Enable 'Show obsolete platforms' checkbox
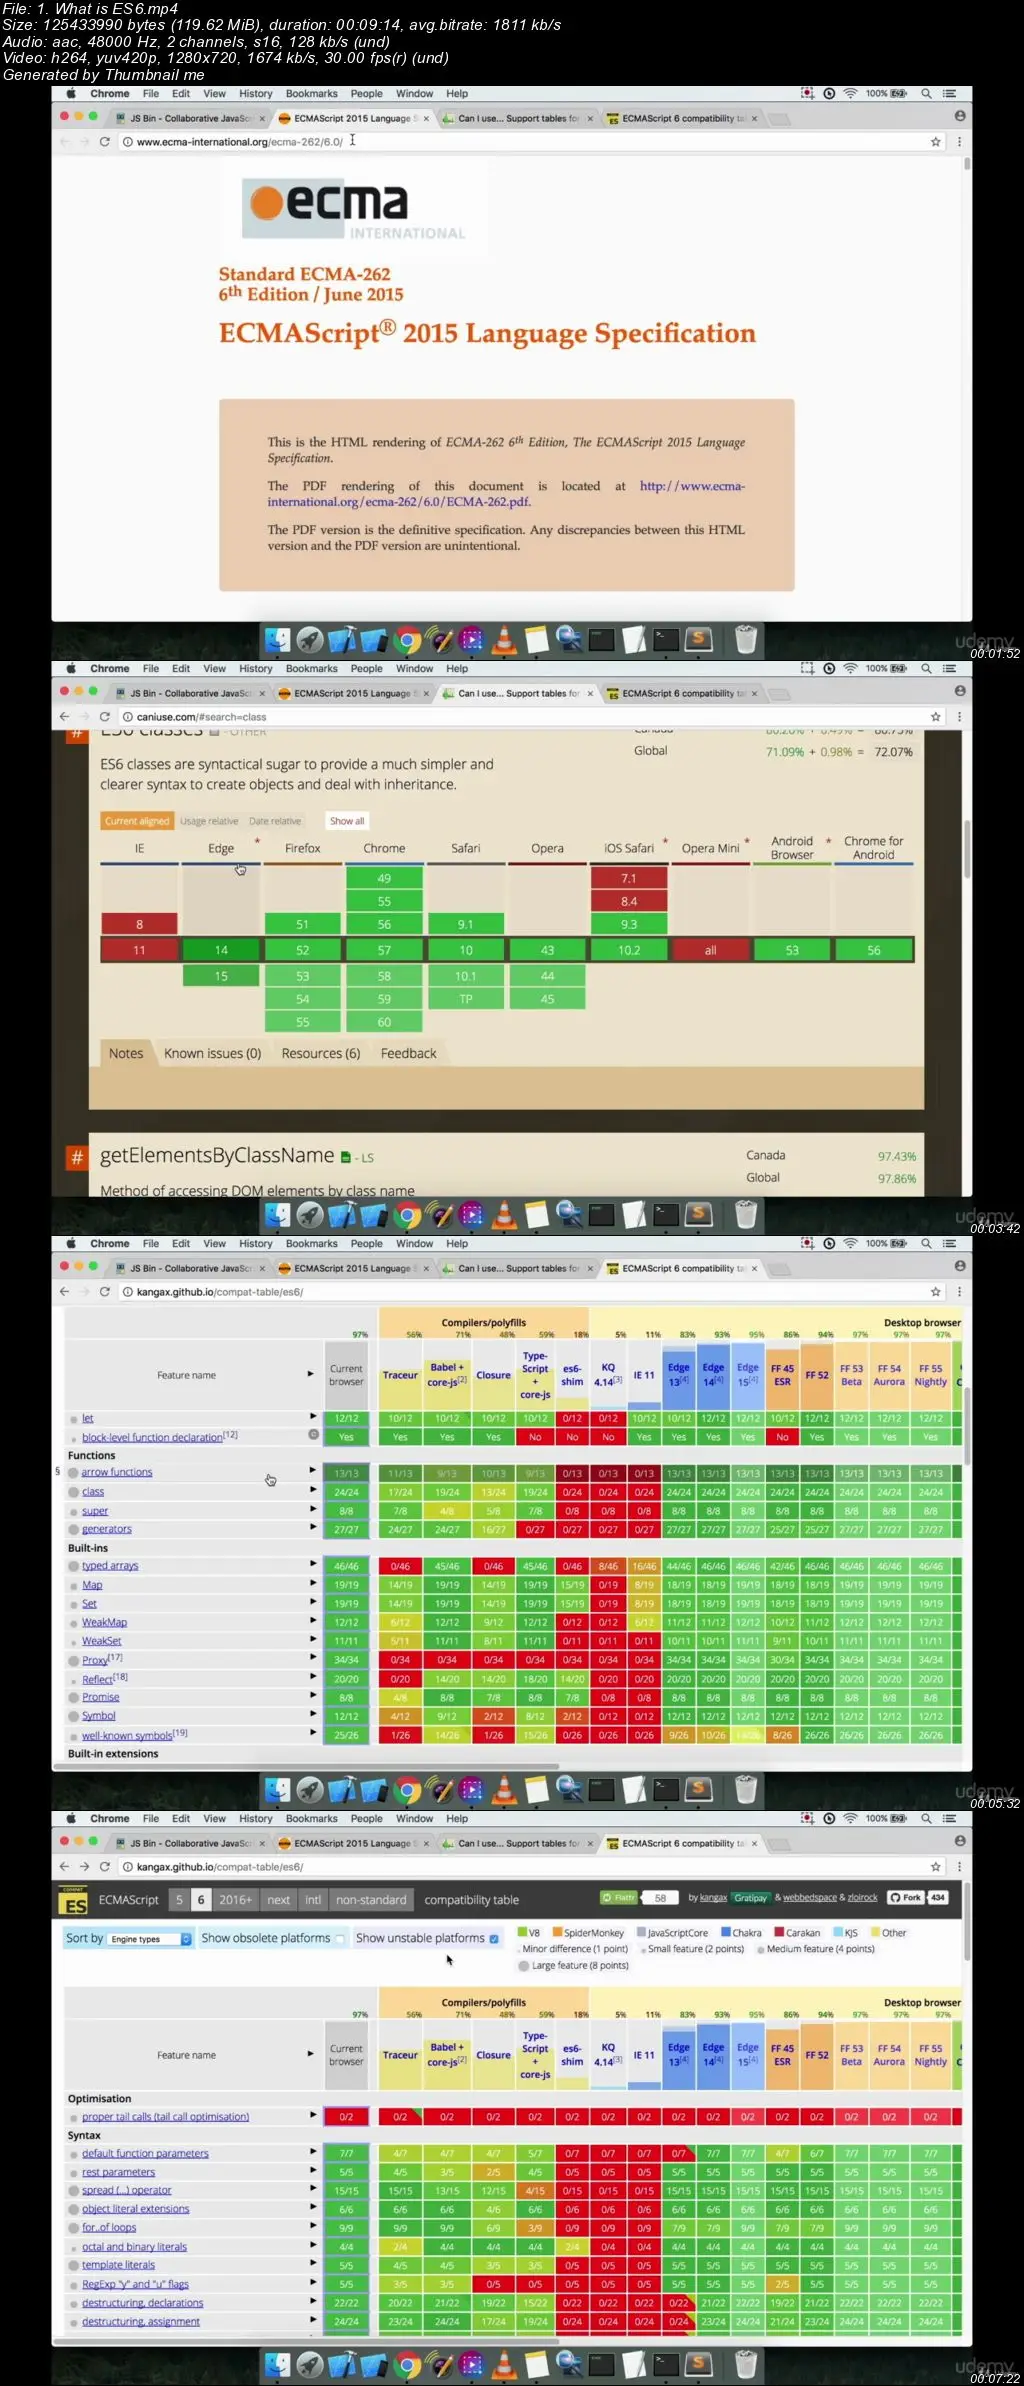 (340, 1939)
